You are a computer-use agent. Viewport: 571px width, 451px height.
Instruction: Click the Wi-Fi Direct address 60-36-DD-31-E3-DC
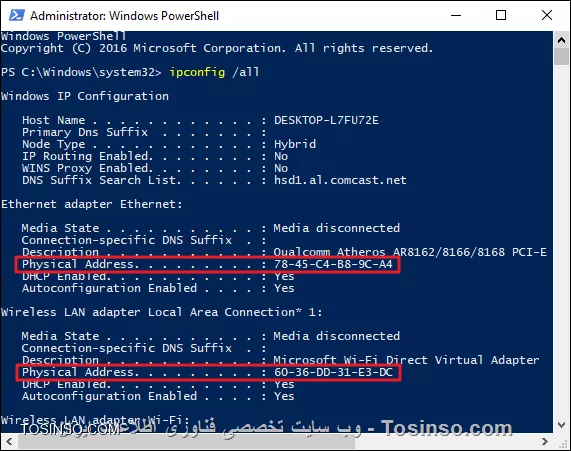333,372
